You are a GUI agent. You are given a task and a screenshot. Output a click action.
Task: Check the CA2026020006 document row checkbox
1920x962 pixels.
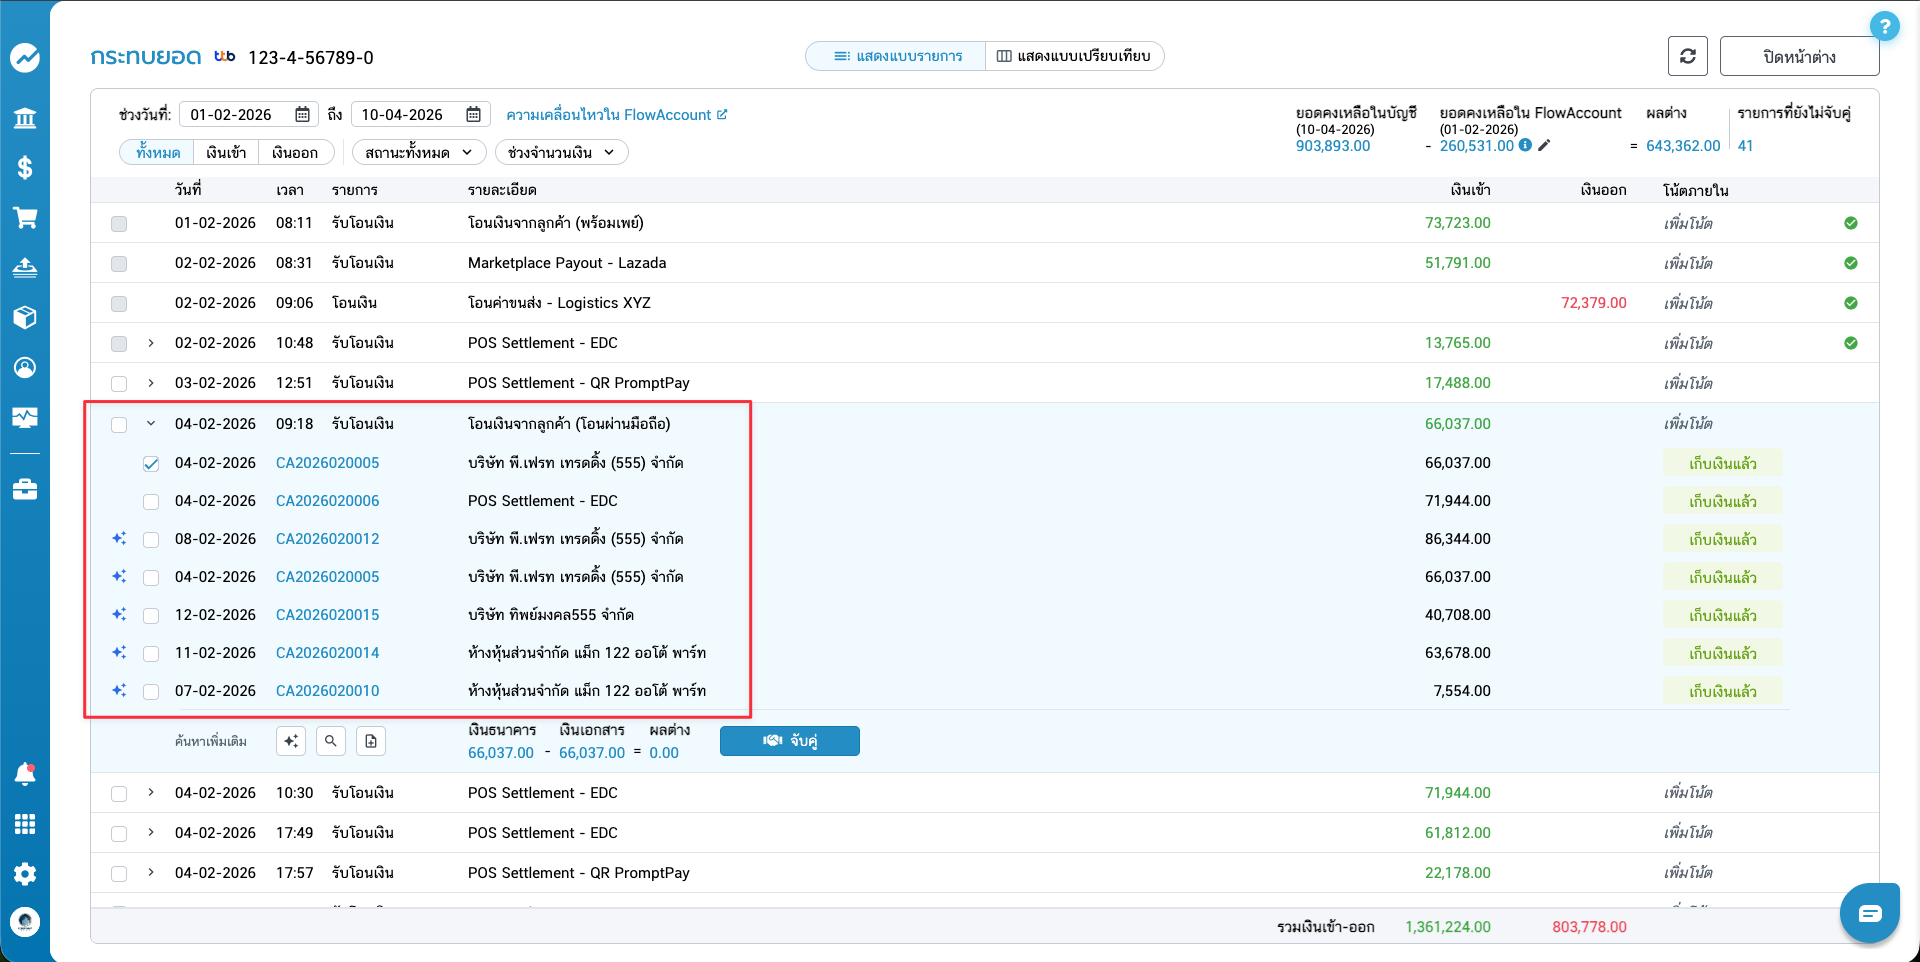(151, 501)
